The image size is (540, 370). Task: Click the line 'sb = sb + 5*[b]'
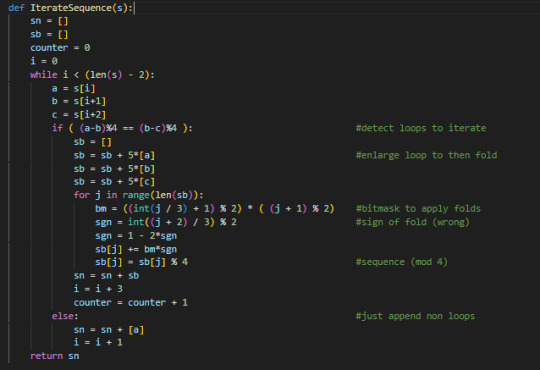tap(114, 169)
